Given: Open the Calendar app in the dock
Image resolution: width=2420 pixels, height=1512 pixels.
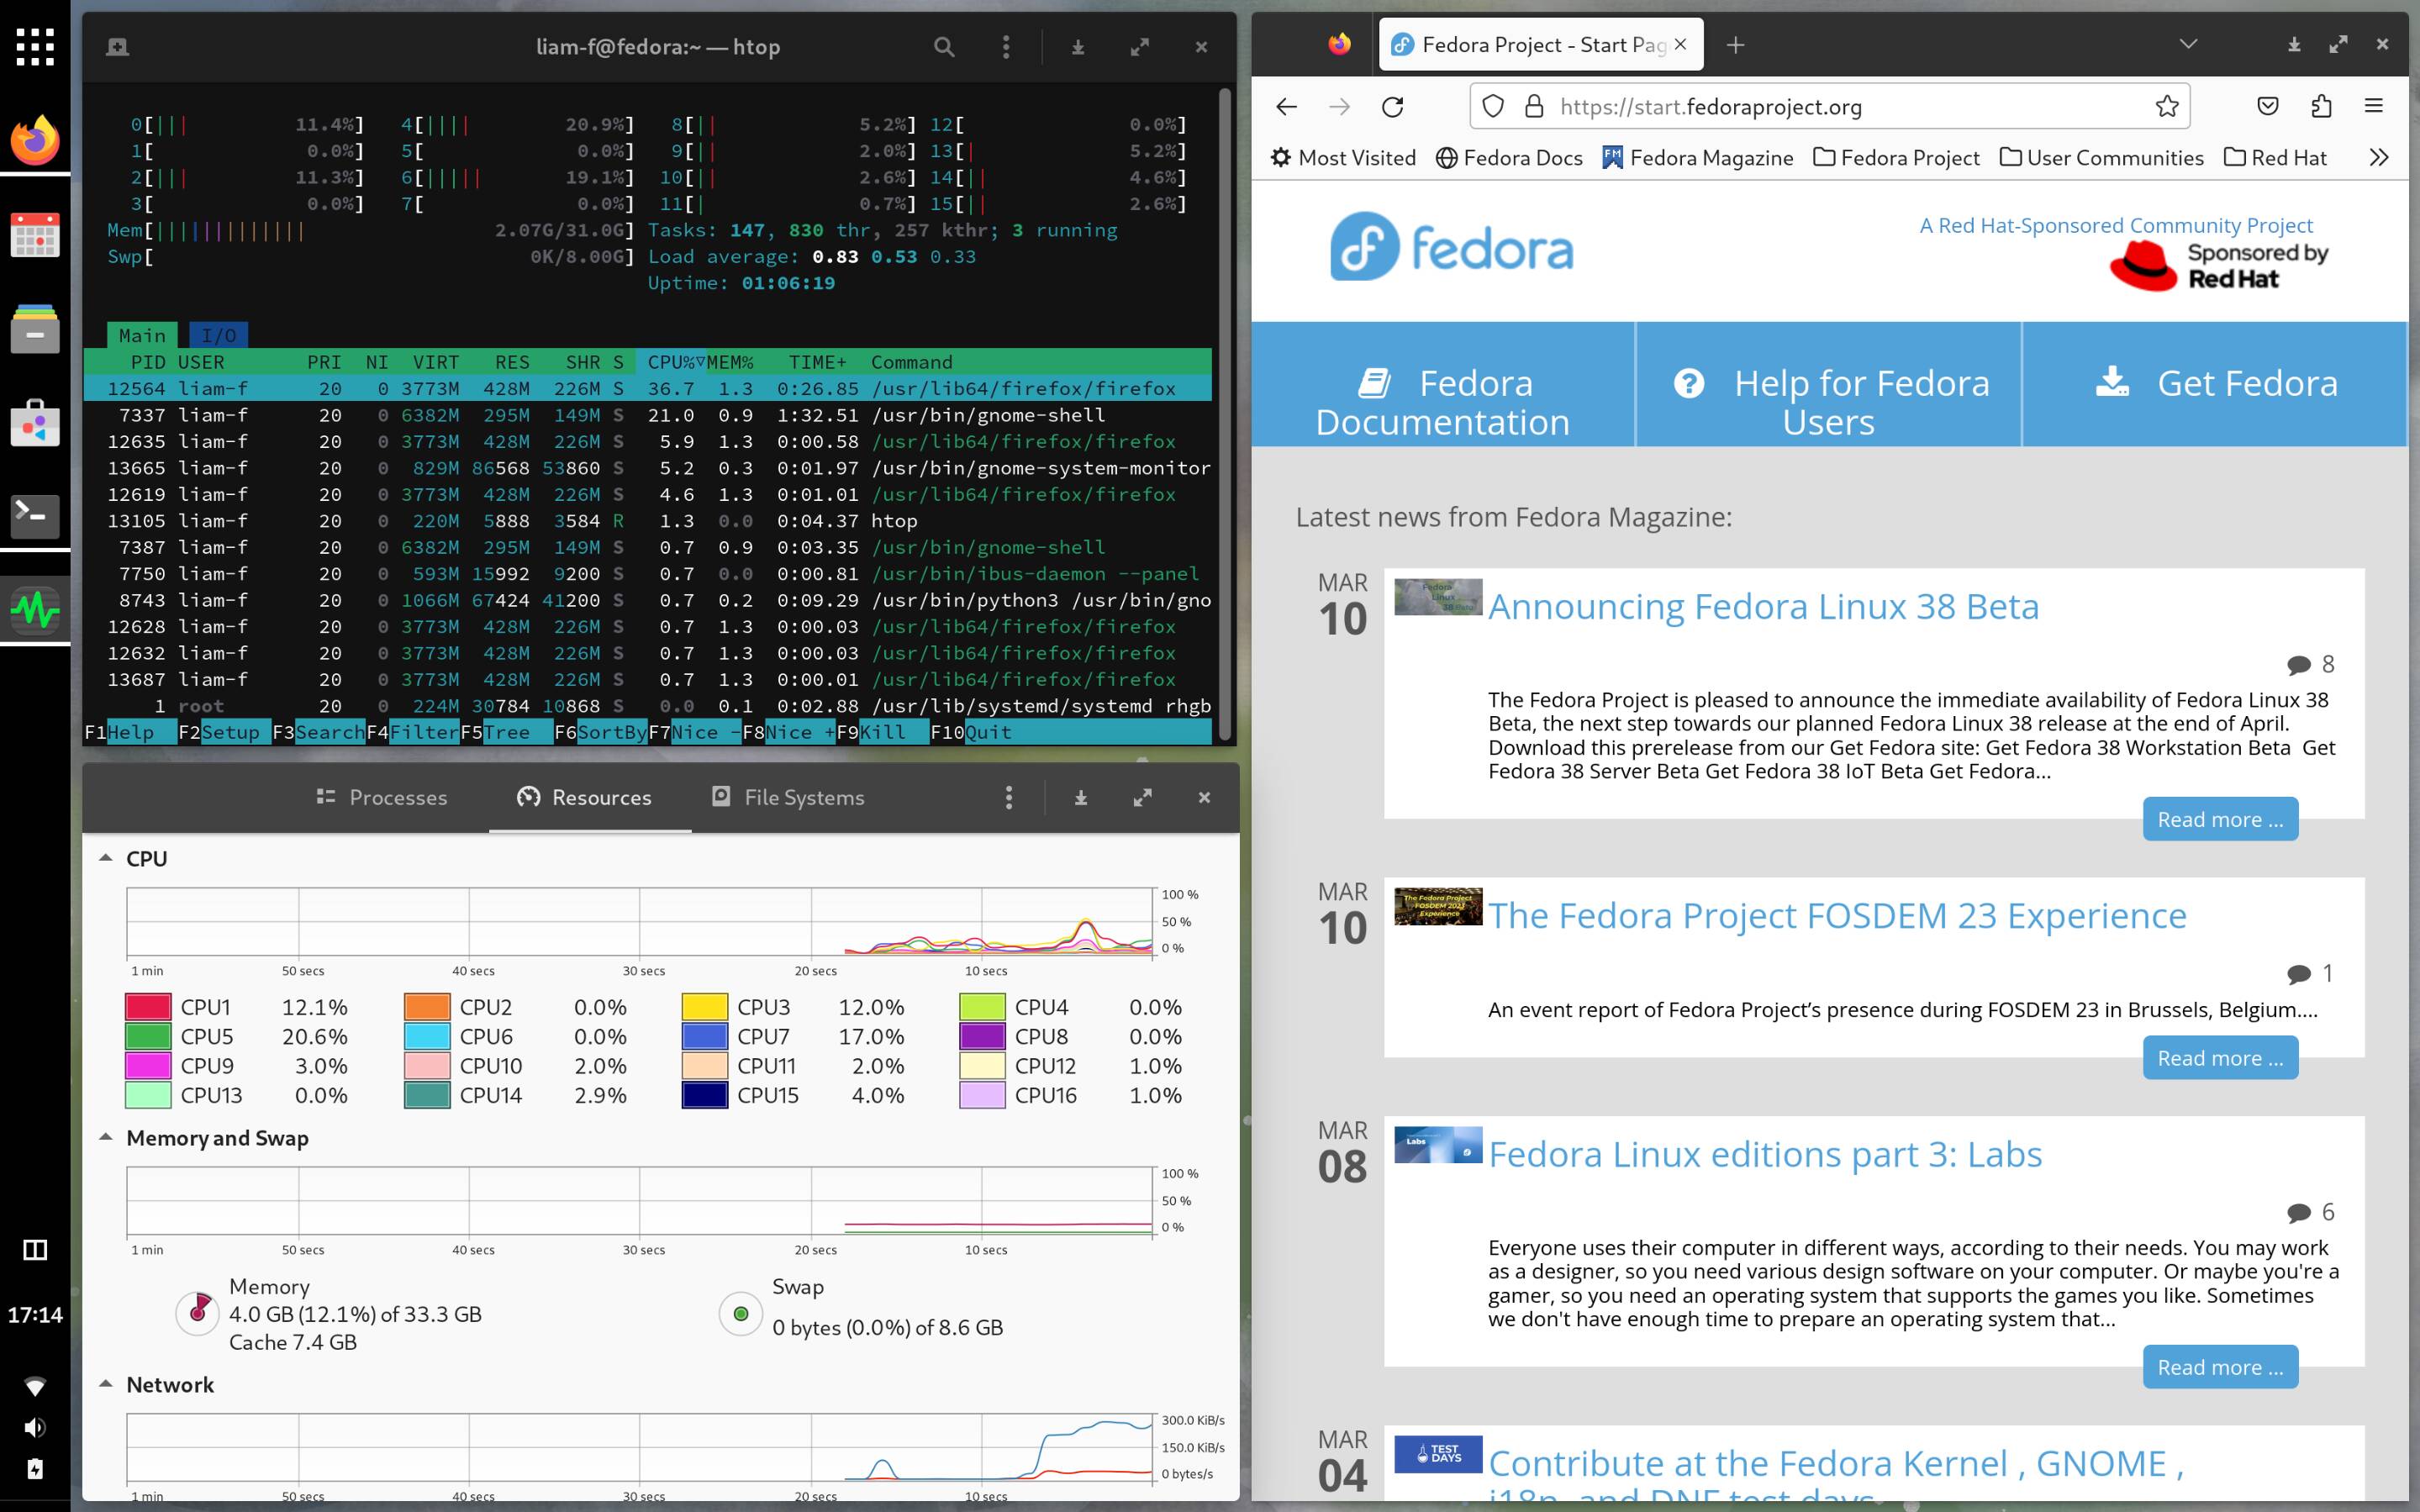Looking at the screenshot, I should point(35,235).
